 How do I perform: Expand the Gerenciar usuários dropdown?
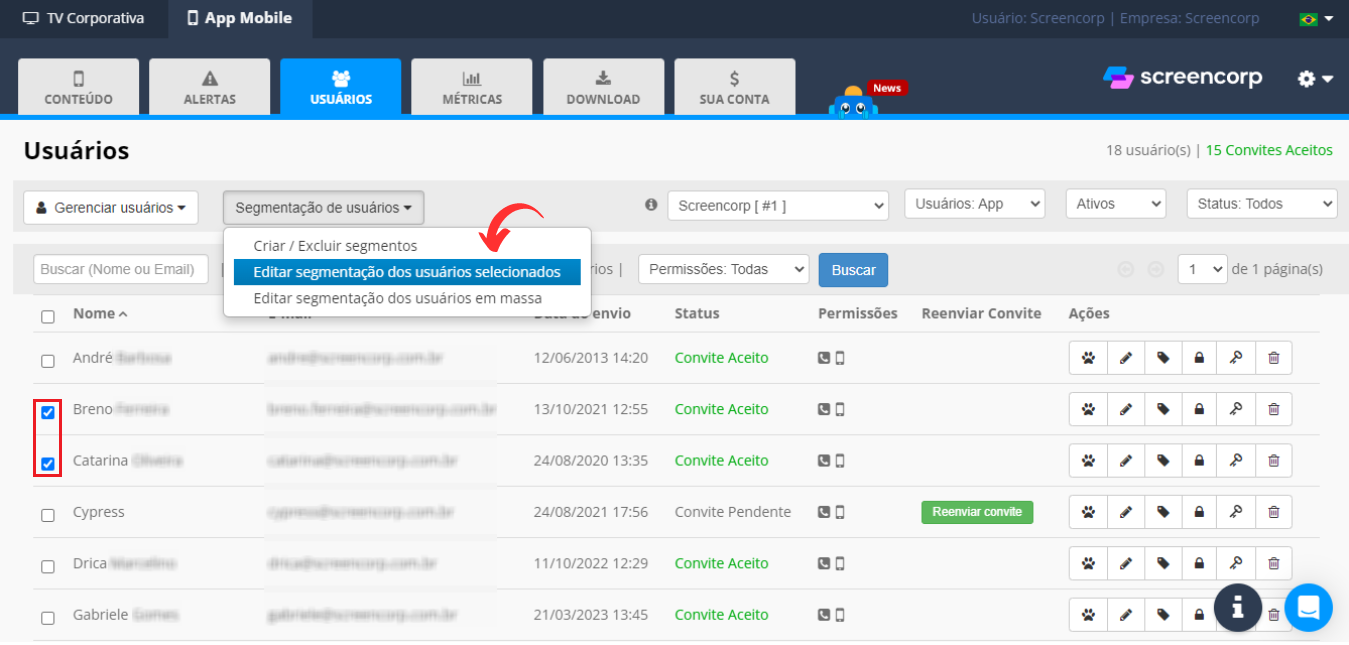111,208
